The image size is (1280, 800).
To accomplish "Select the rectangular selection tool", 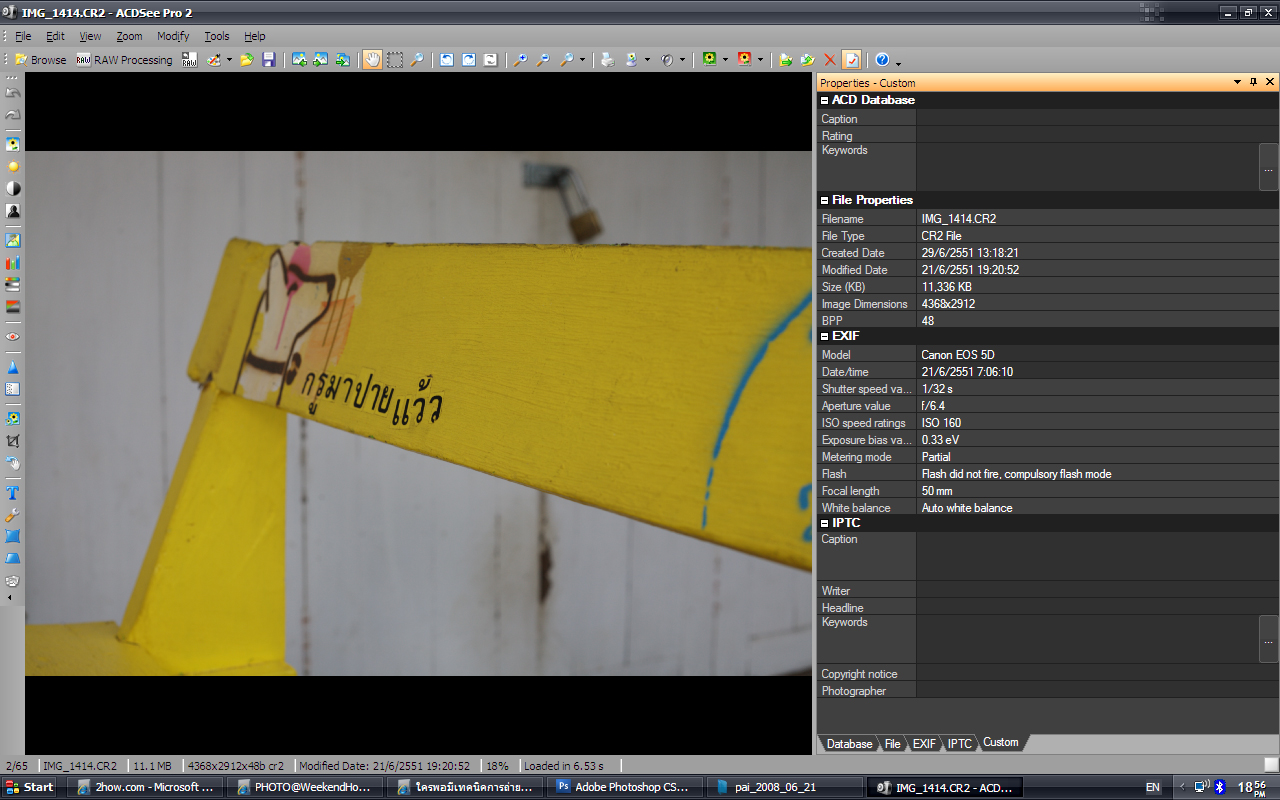I will click(x=395, y=60).
